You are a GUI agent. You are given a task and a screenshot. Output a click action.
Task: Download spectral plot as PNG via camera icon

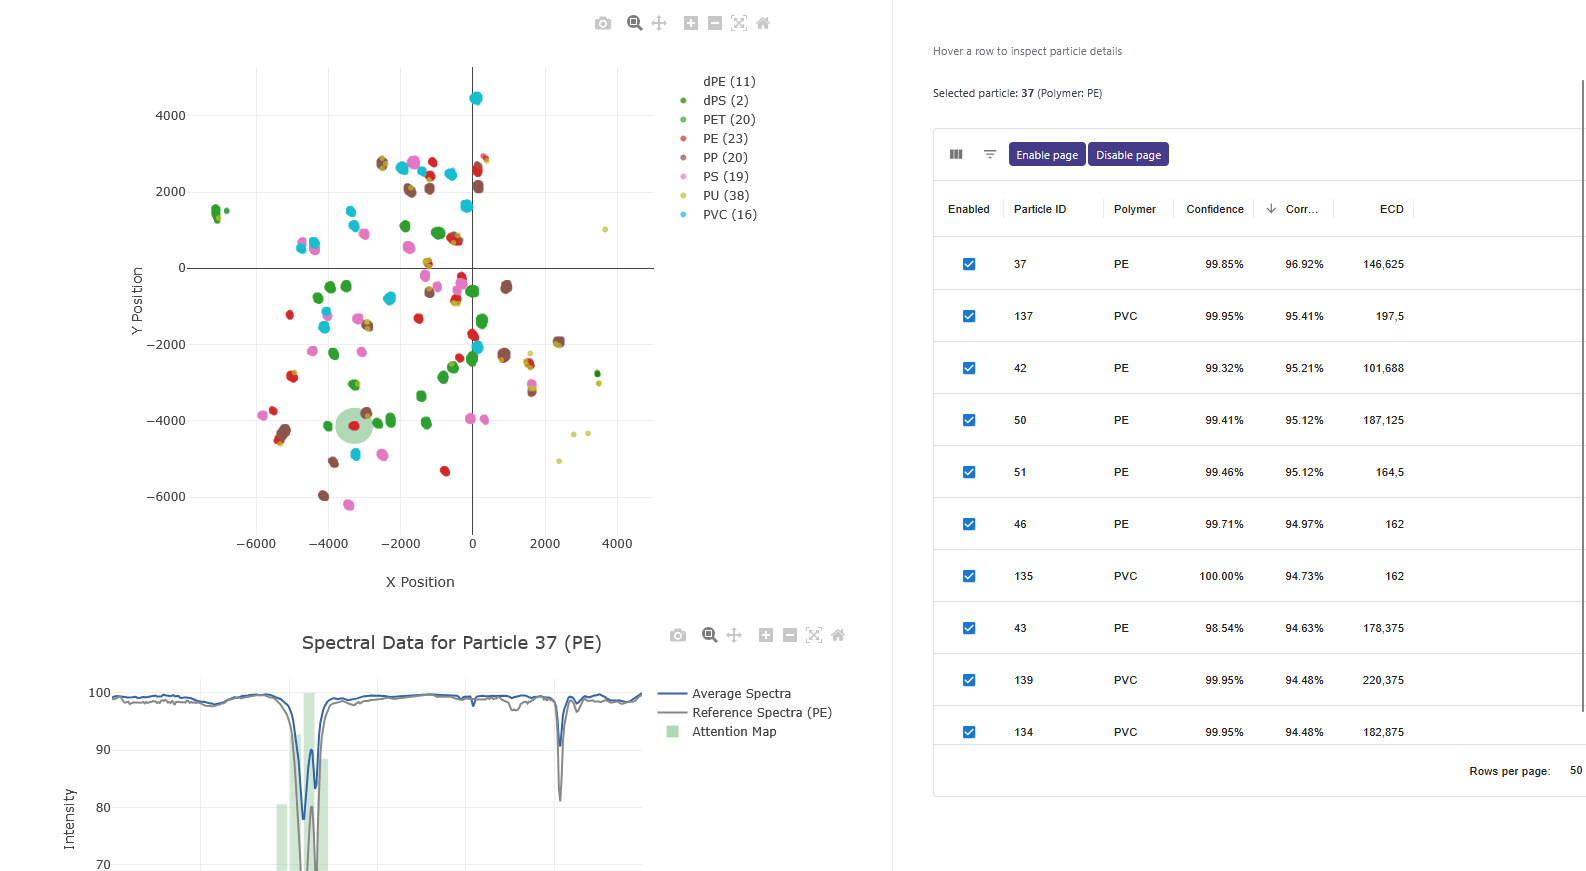(678, 635)
